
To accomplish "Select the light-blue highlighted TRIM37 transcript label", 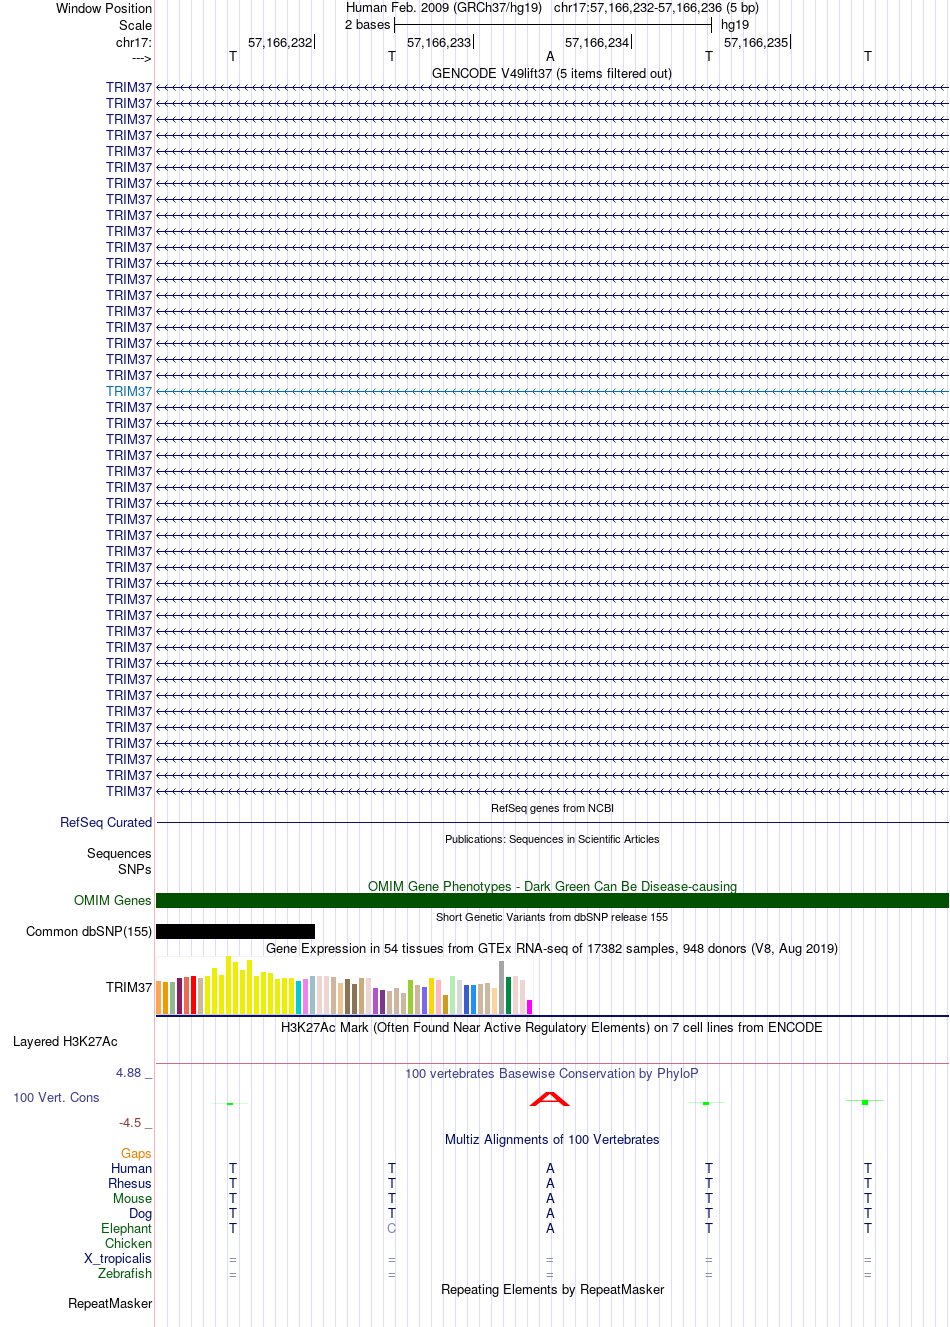I will [129, 391].
